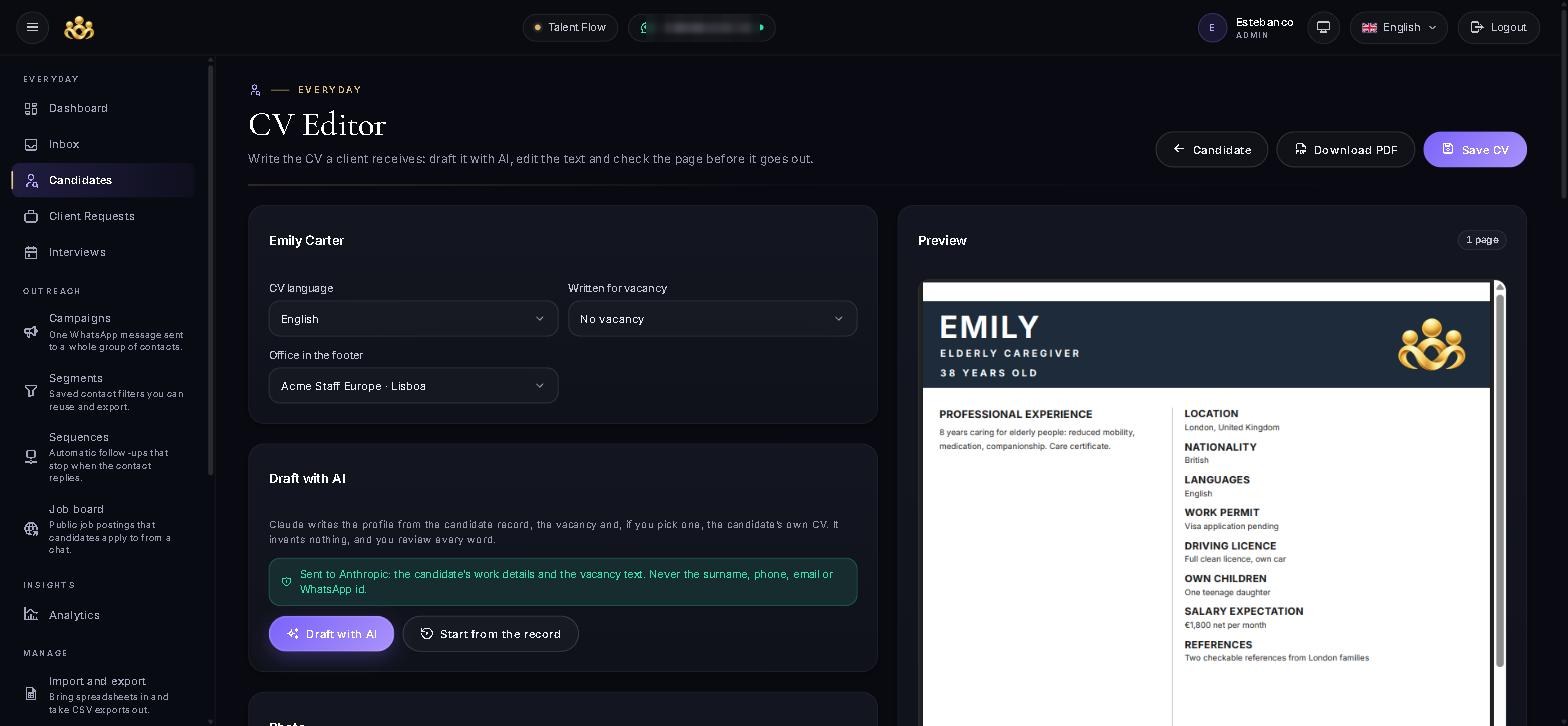Click the candidate icon above CV Editor title

(x=255, y=90)
